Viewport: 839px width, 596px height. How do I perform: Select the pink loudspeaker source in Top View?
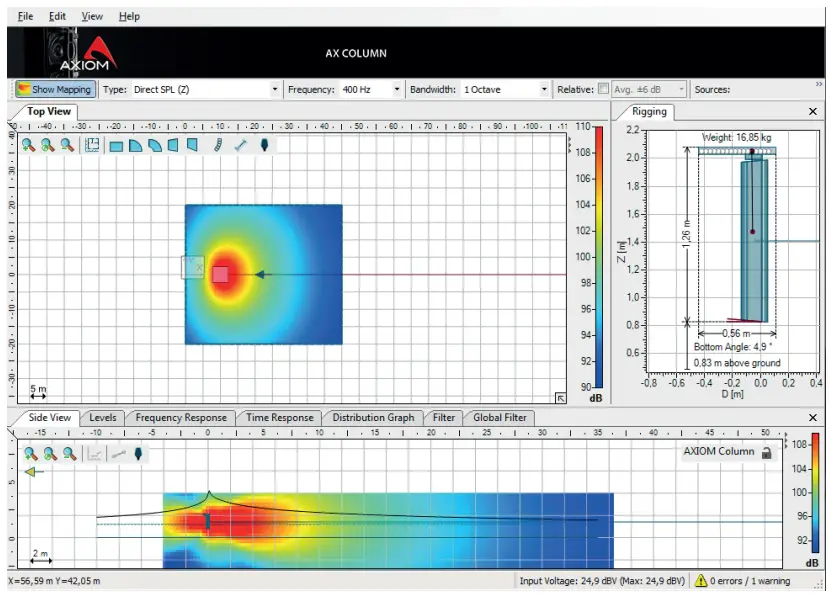pyautogui.click(x=220, y=274)
